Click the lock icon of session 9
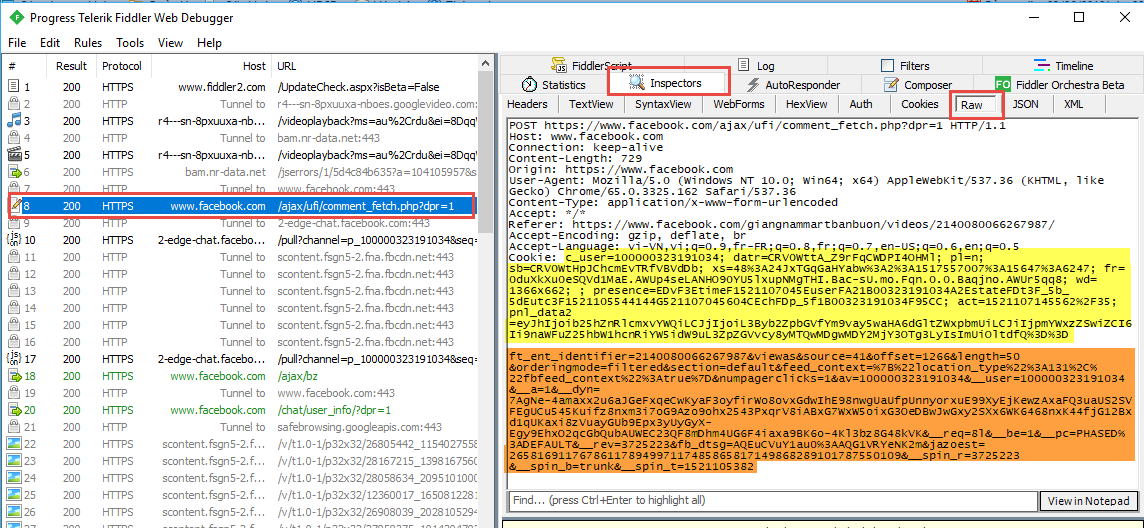This screenshot has height=528, width=1144. tap(13, 223)
